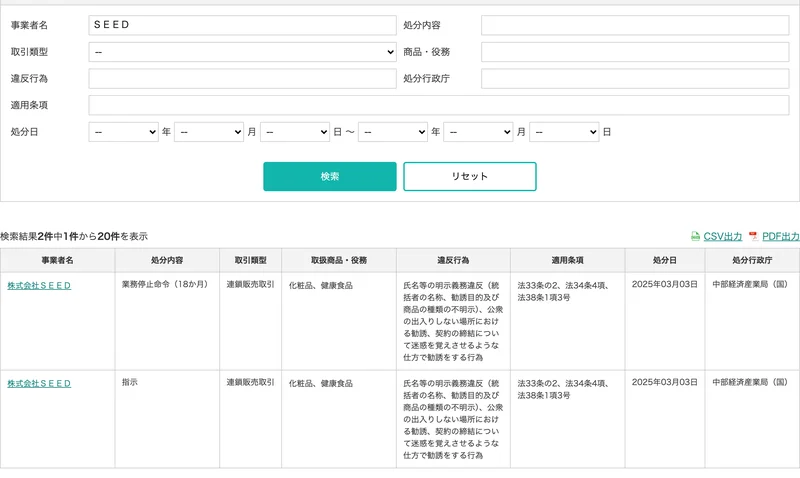Click the PDF出力 link

coord(781,236)
